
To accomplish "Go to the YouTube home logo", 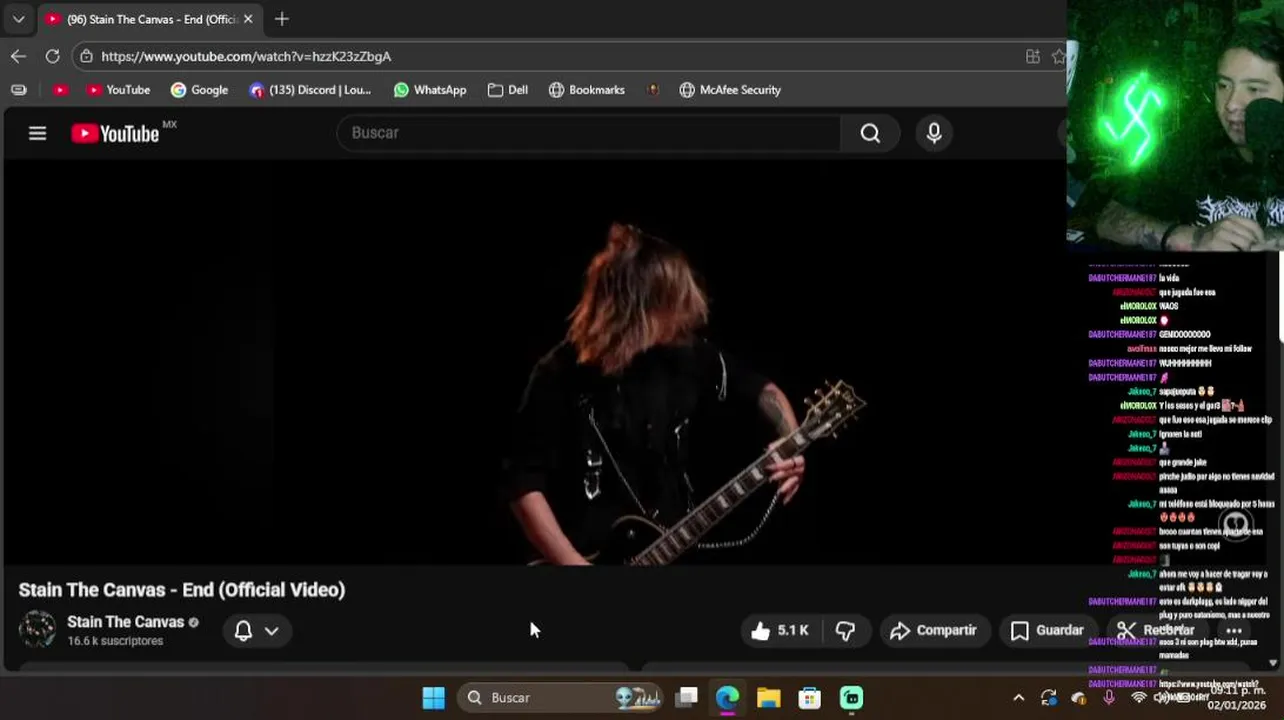I will click(x=115, y=133).
